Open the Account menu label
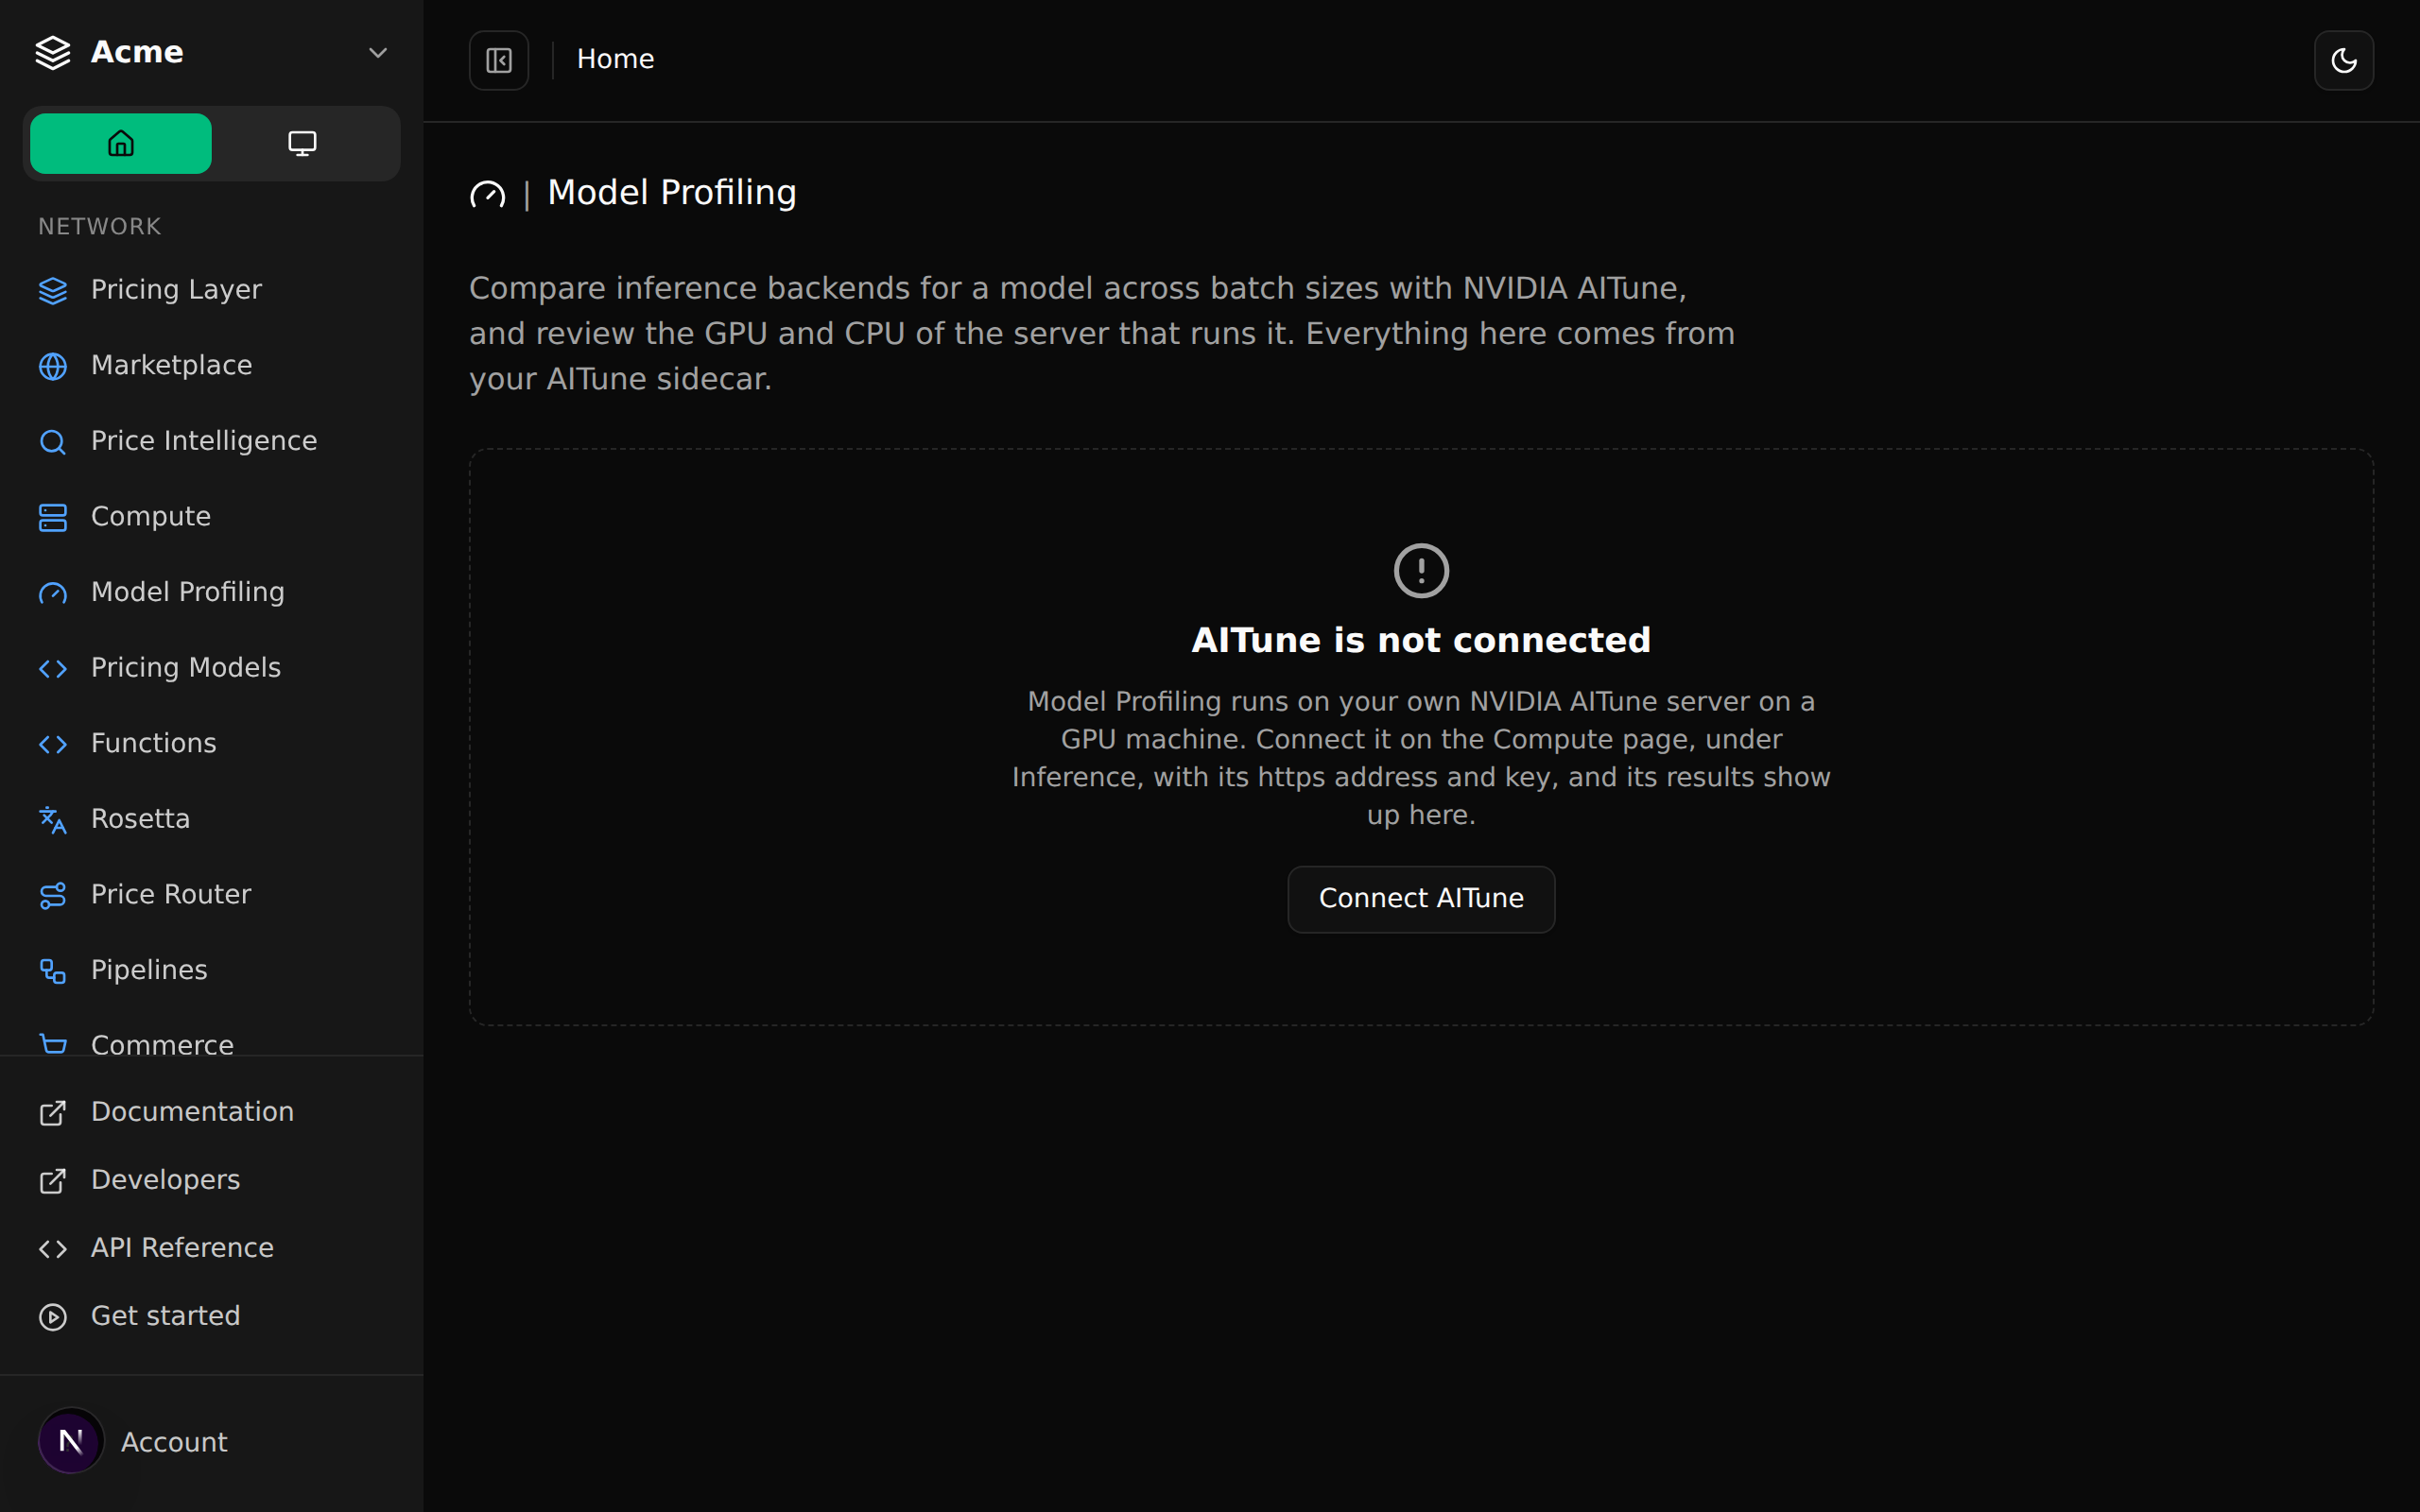The image size is (2420, 1512). coord(174,1442)
